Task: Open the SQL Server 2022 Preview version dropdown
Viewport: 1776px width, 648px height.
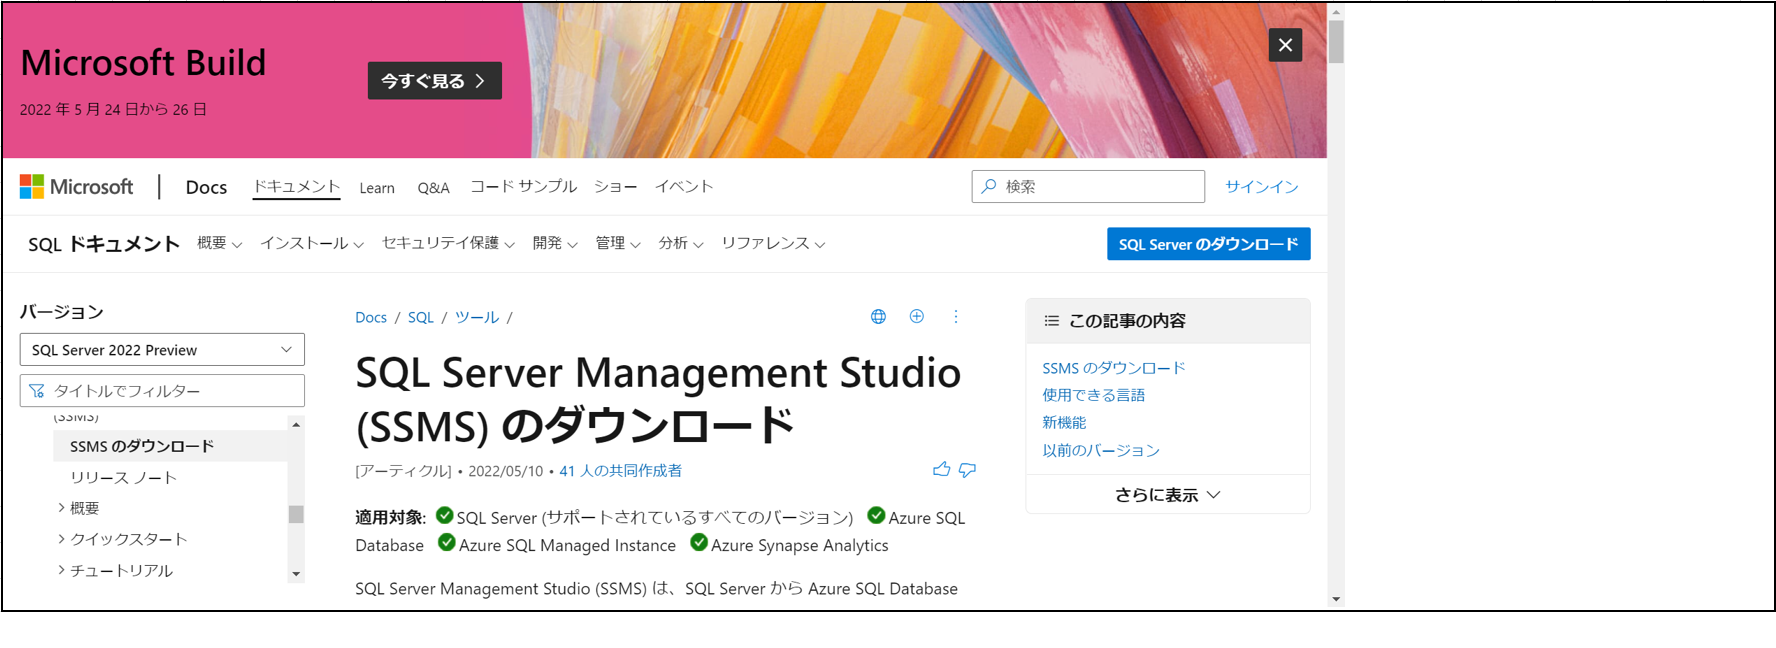Action: coord(162,350)
